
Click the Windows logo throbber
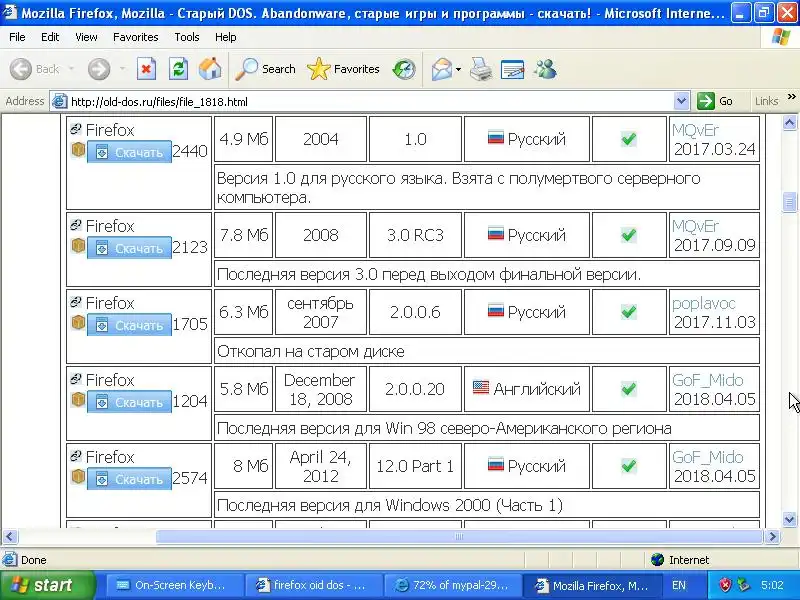point(781,37)
